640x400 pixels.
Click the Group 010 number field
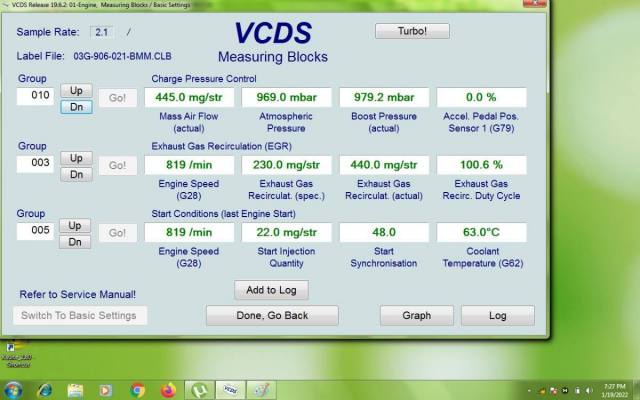click(x=35, y=96)
